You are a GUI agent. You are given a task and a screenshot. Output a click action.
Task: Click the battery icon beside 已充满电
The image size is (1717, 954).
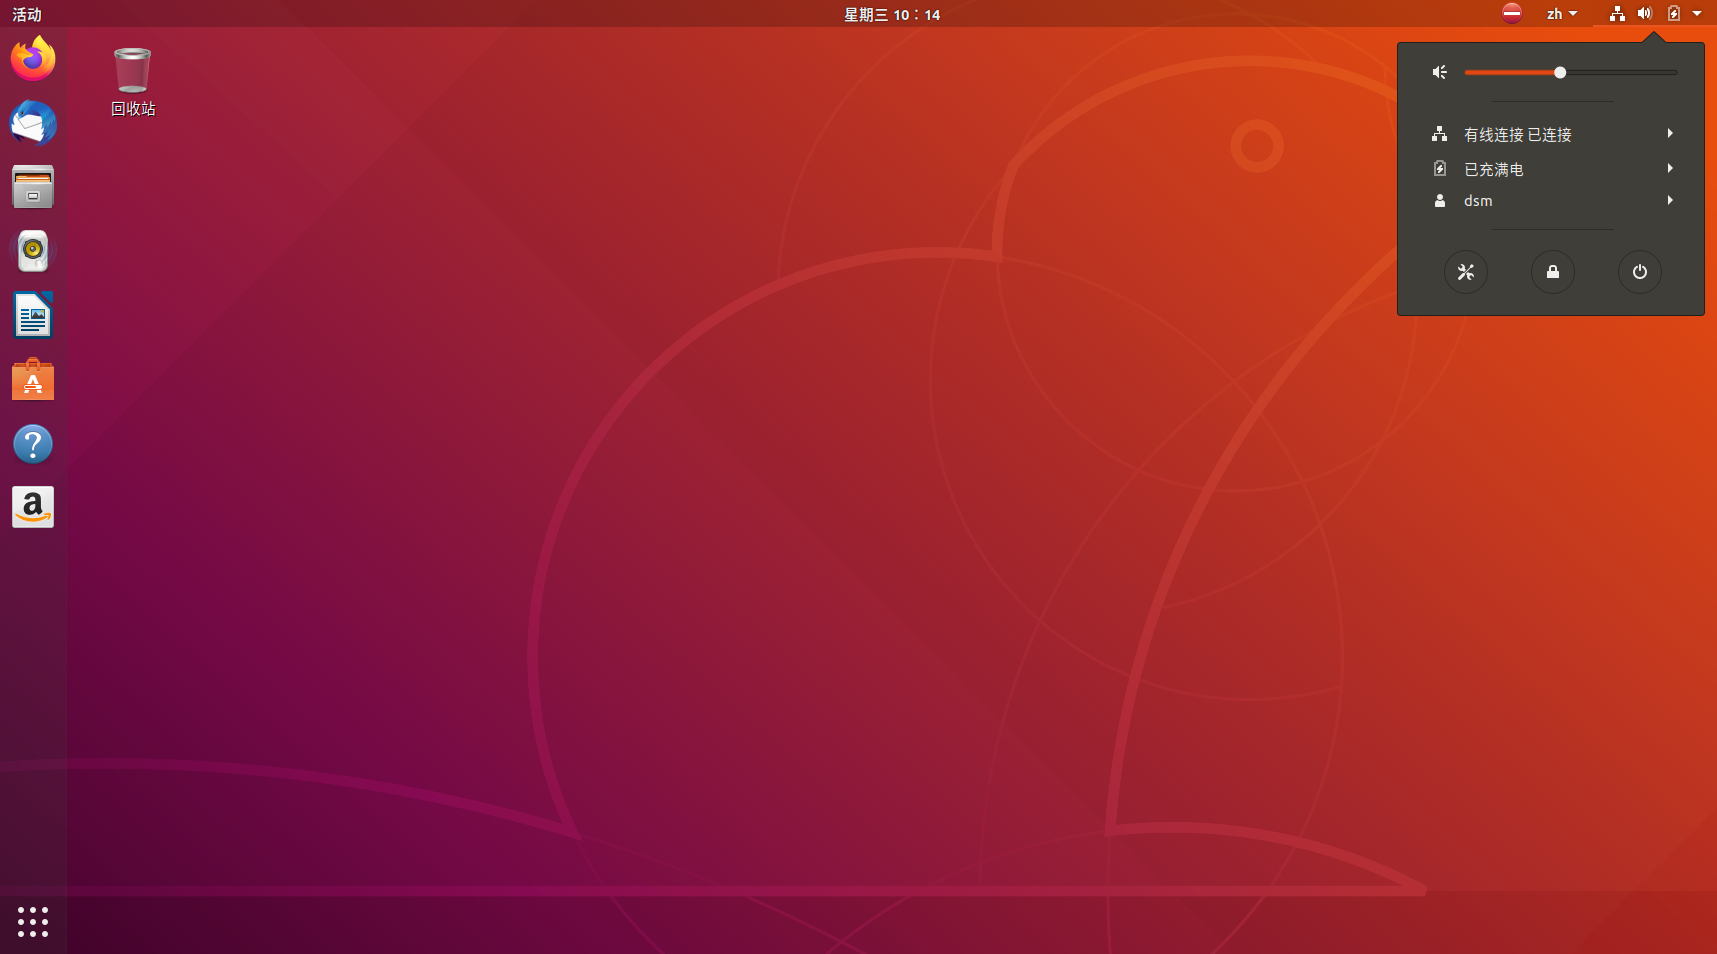(x=1440, y=169)
